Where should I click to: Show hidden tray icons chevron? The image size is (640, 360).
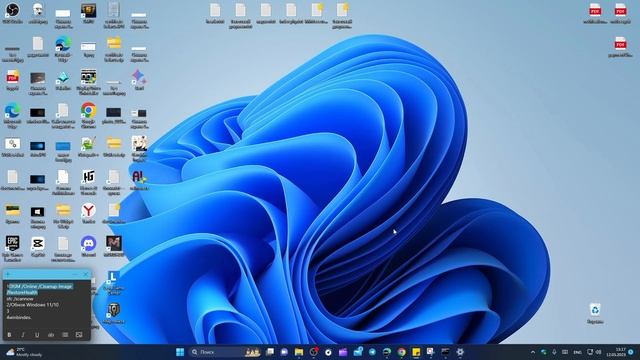pos(533,352)
